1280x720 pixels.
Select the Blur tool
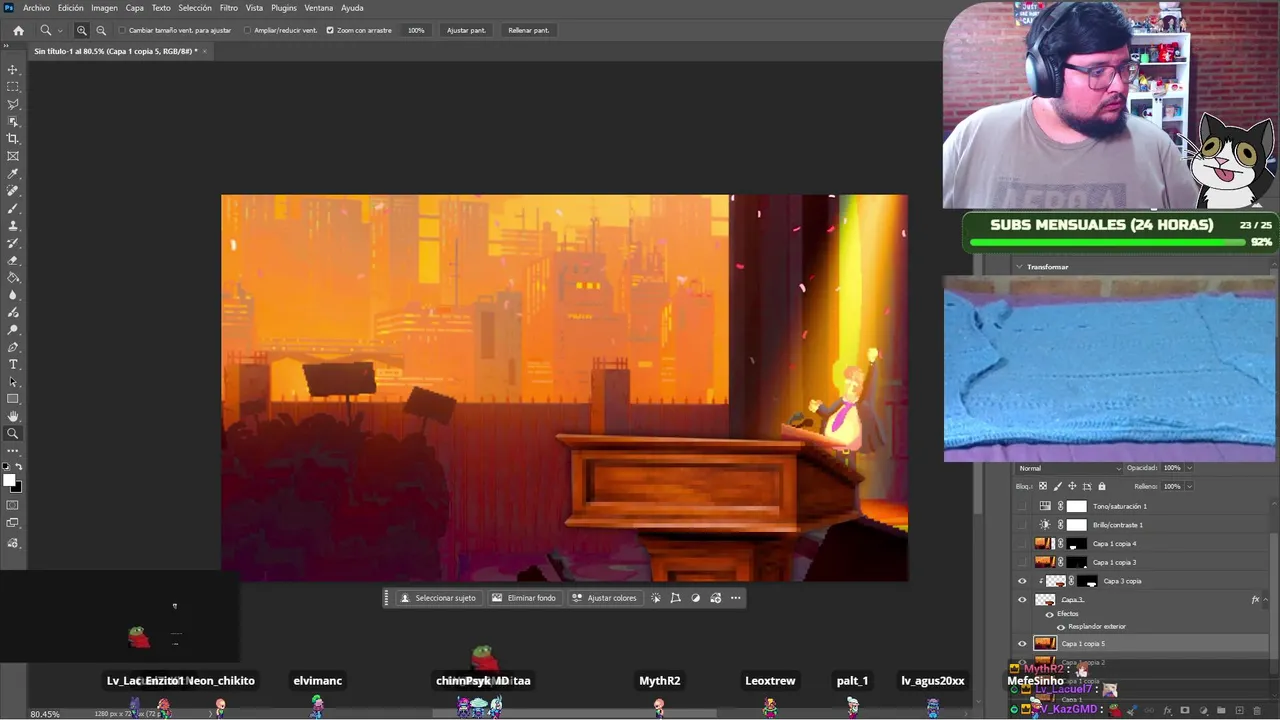[x=13, y=295]
